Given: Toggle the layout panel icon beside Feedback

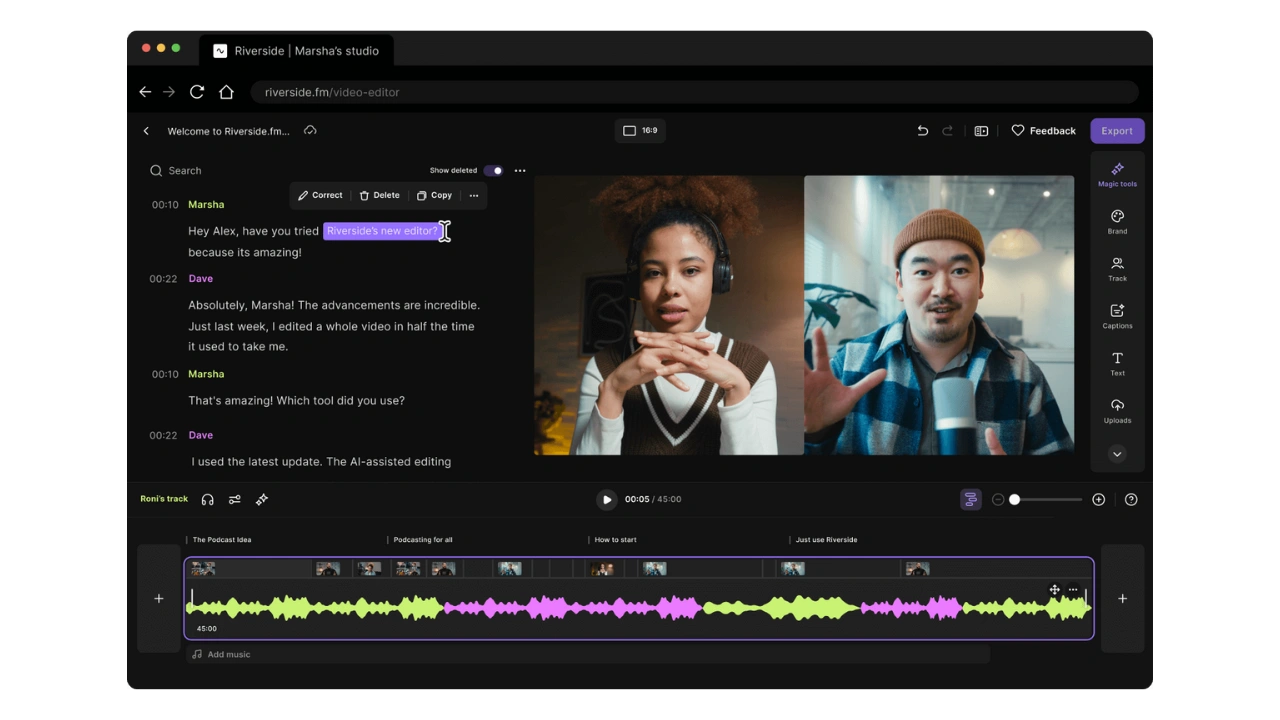Looking at the screenshot, I should pos(981,131).
